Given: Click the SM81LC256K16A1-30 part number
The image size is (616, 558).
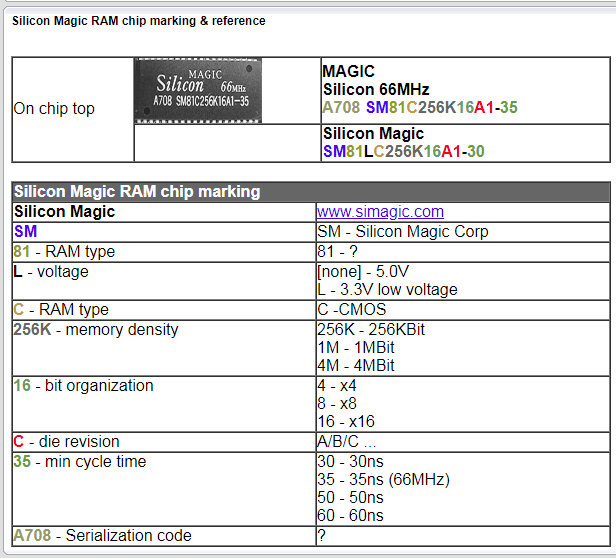Looking at the screenshot, I should tap(403, 151).
